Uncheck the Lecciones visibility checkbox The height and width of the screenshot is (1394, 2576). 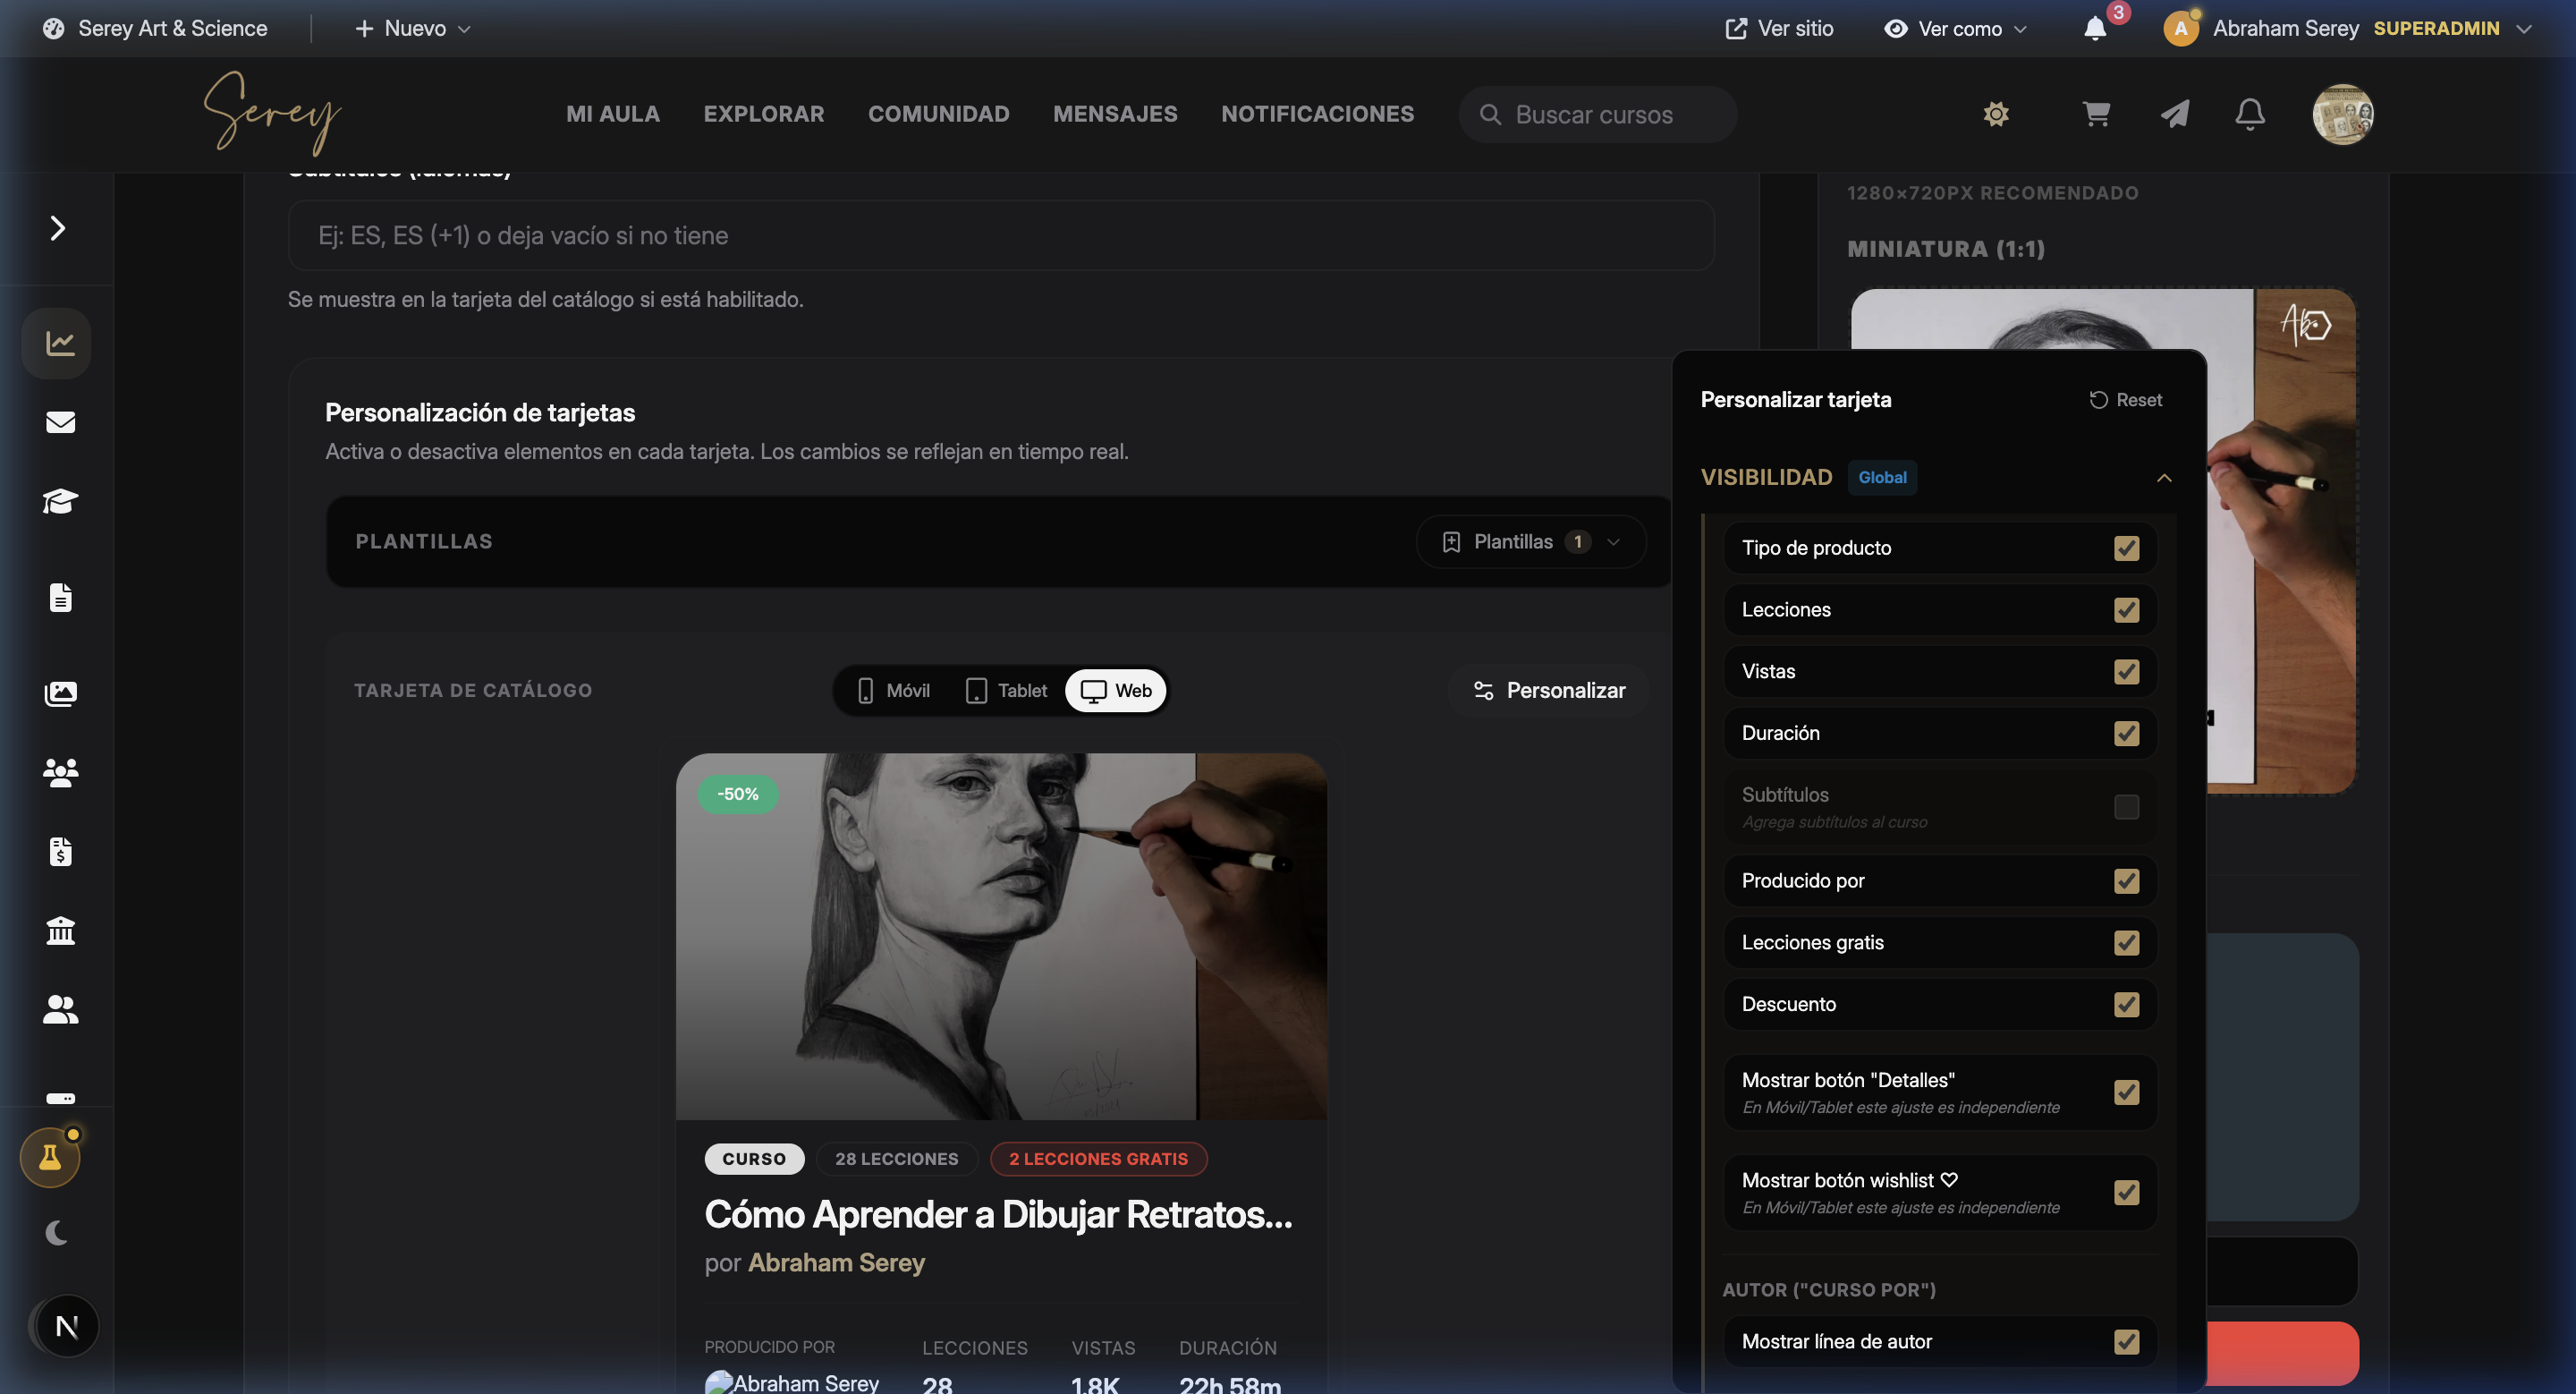[x=2126, y=610]
